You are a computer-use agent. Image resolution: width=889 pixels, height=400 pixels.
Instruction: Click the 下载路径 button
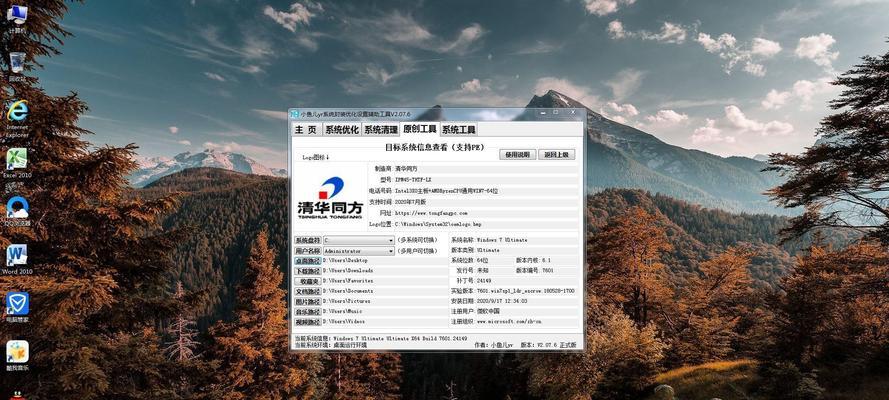click(307, 271)
